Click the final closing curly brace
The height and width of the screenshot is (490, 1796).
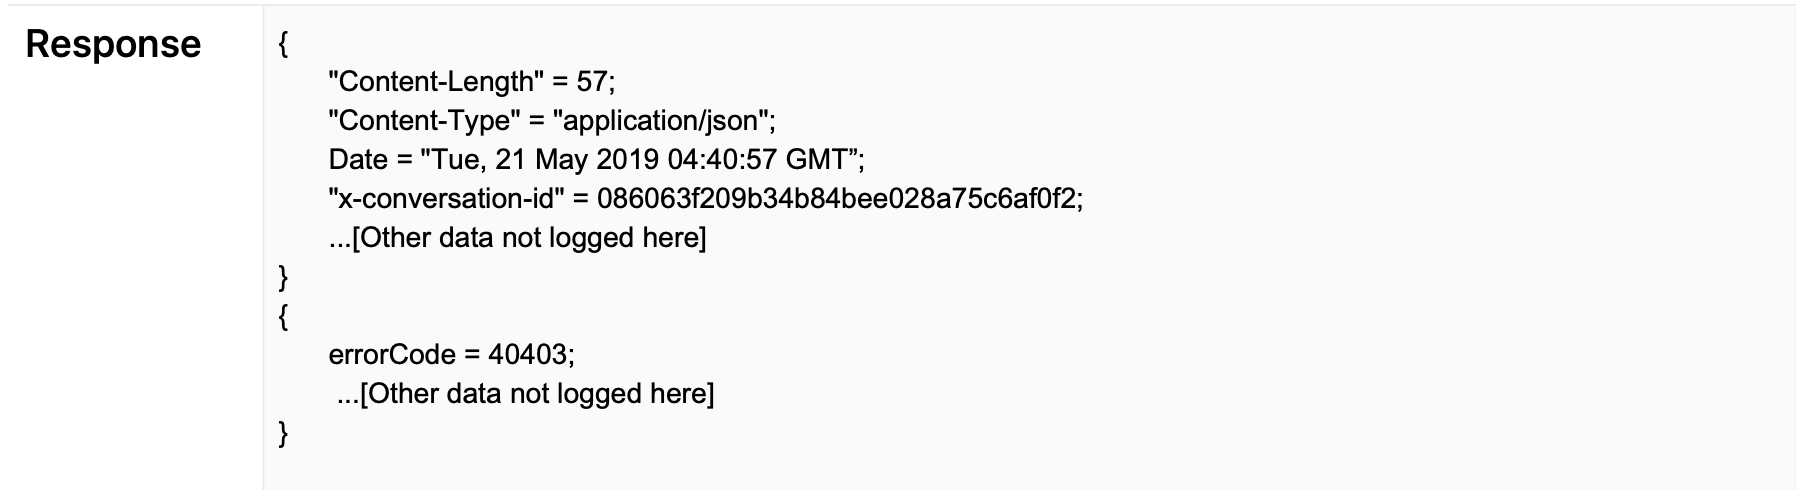coord(284,433)
